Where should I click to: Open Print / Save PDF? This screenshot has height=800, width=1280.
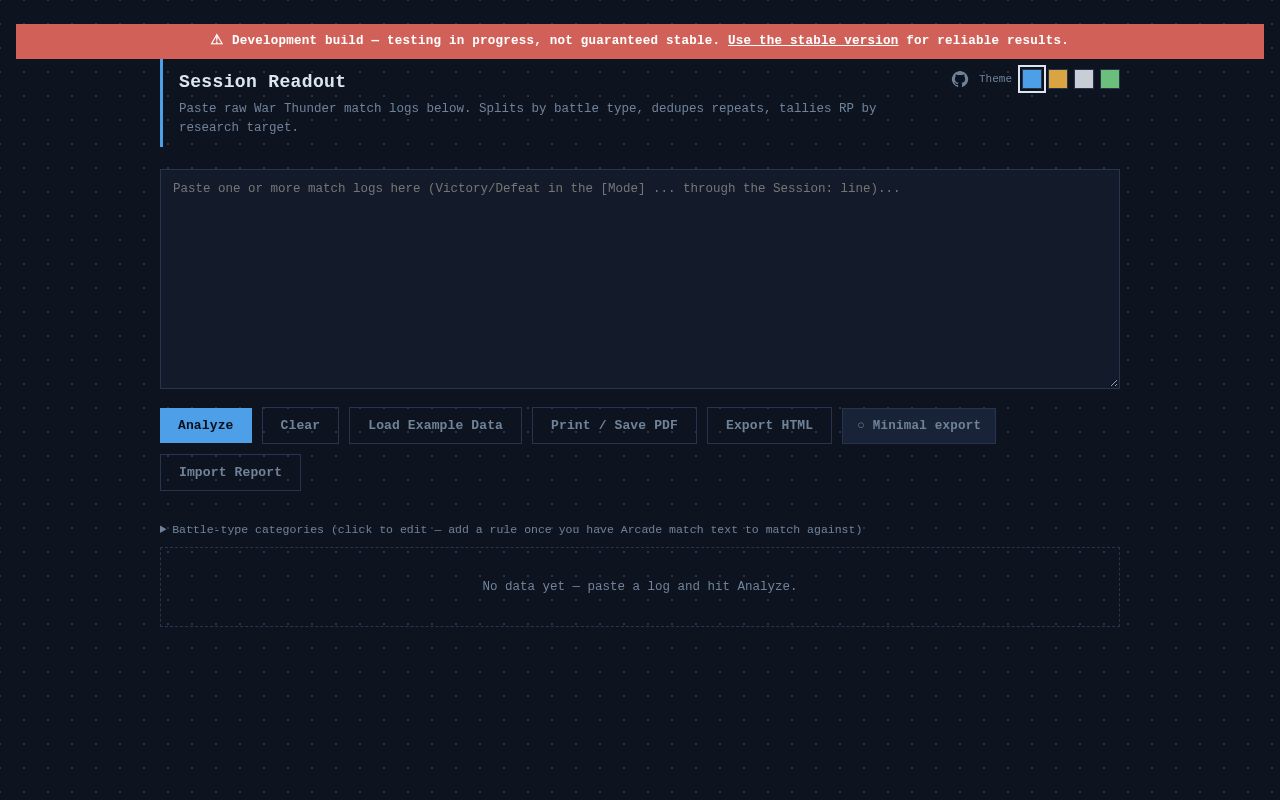[614, 425]
